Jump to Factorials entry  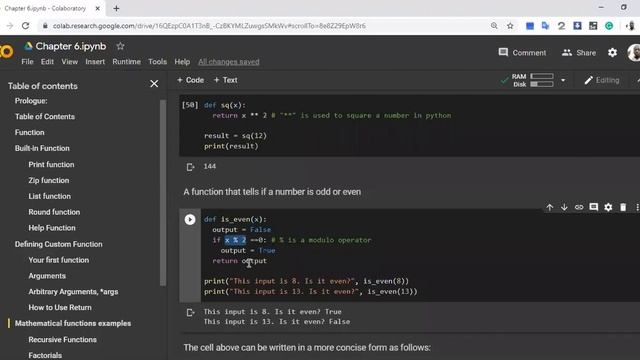45,356
